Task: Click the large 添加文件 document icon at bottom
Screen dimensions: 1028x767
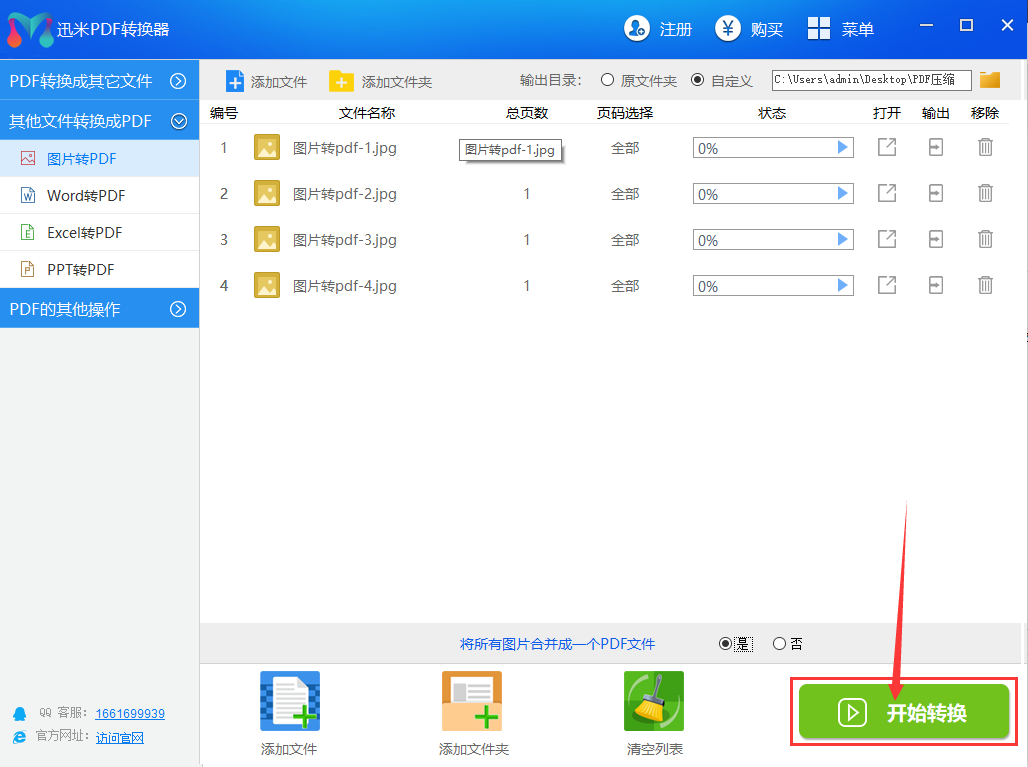Action: 290,702
